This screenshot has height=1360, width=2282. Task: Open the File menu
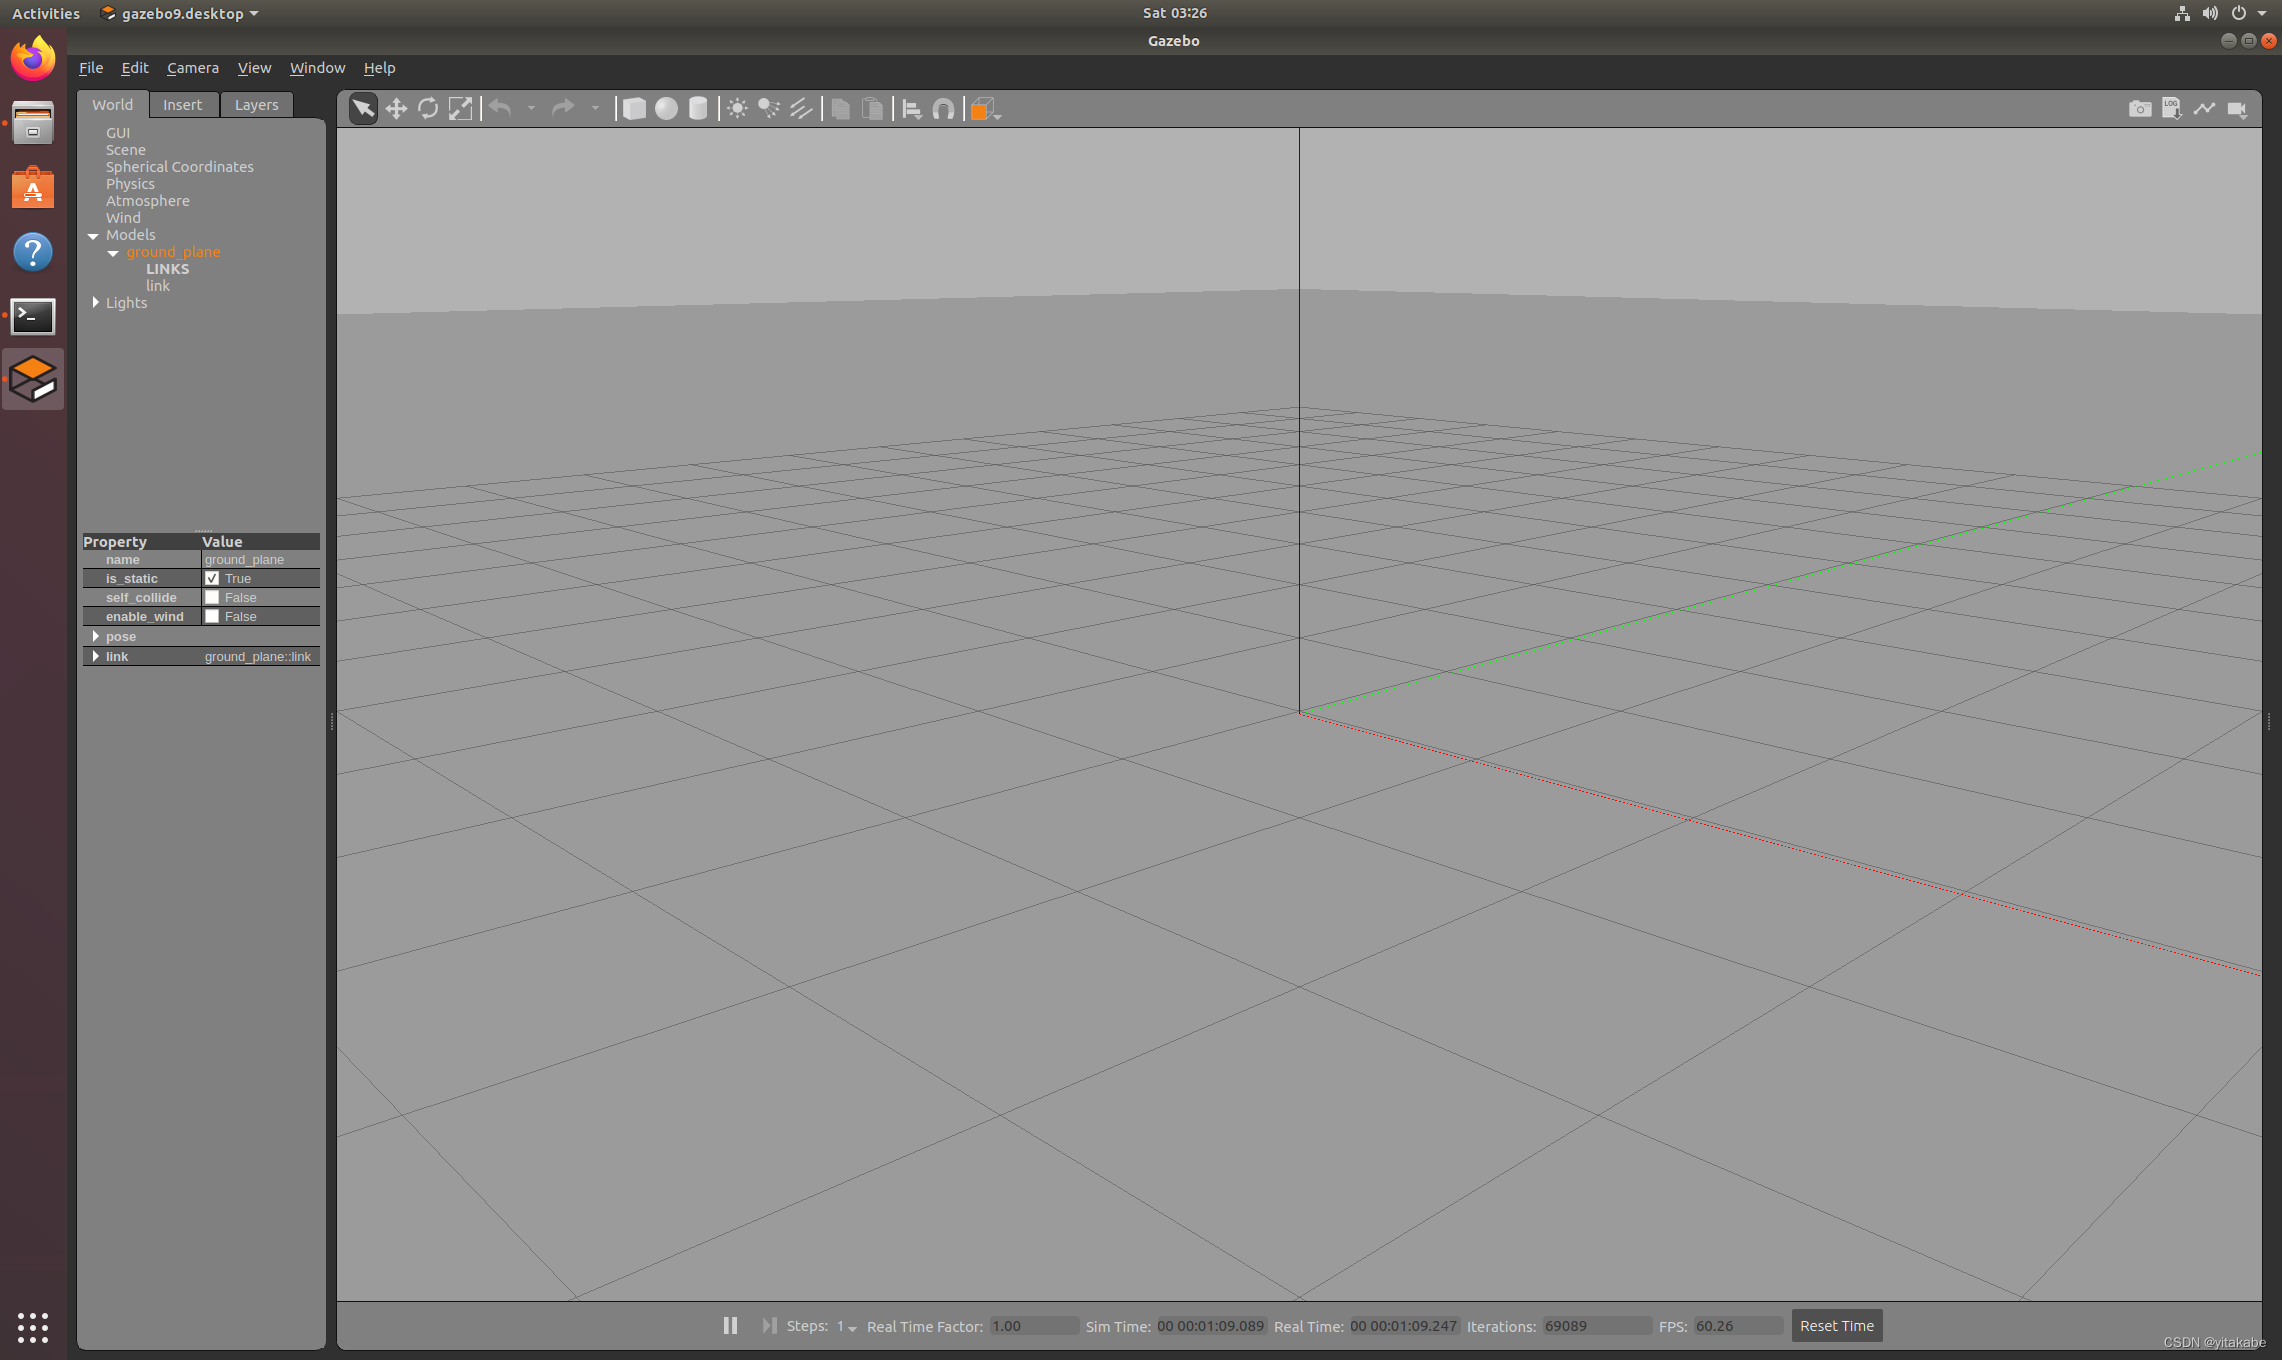[91, 68]
